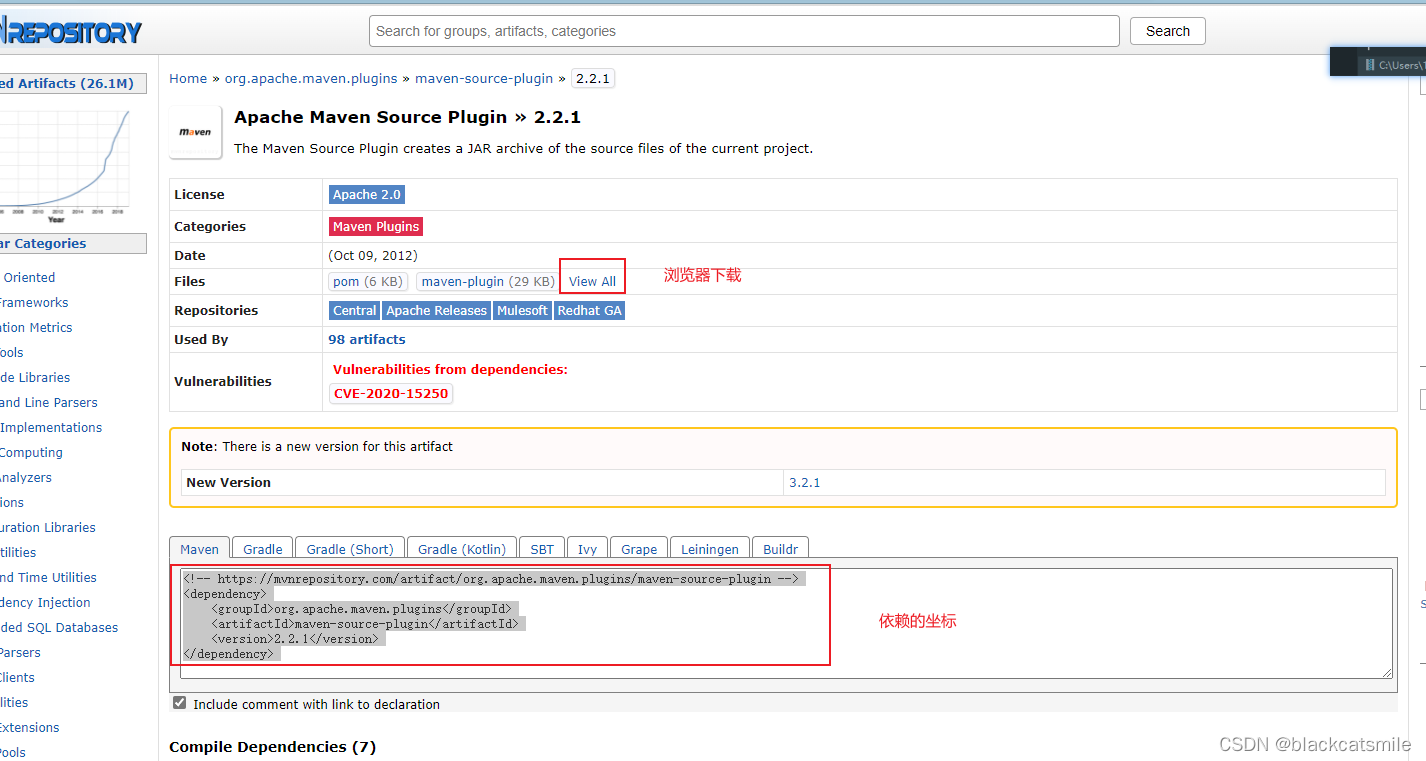Image resolution: width=1426 pixels, height=761 pixels.
Task: Open Dependency Injection sidebar category
Action: click(x=45, y=602)
